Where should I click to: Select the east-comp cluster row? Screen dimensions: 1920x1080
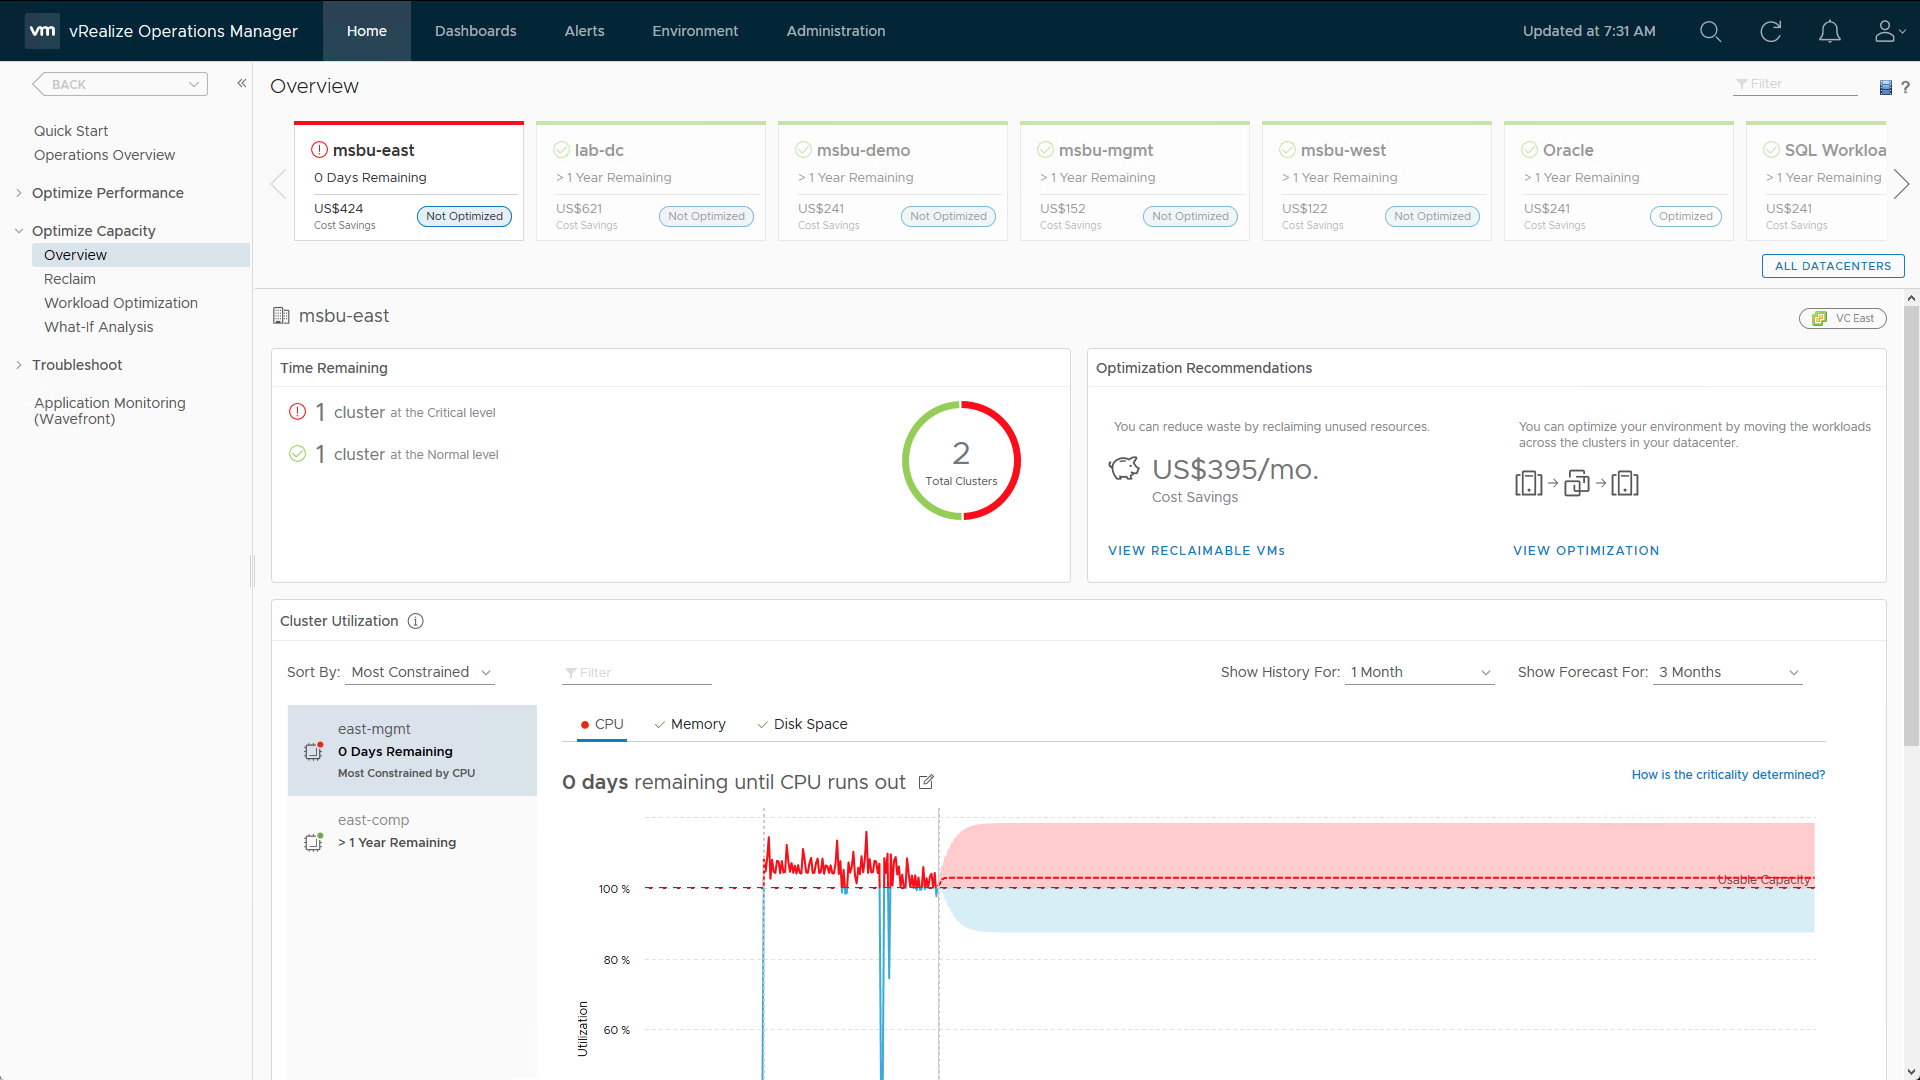pyautogui.click(x=412, y=833)
